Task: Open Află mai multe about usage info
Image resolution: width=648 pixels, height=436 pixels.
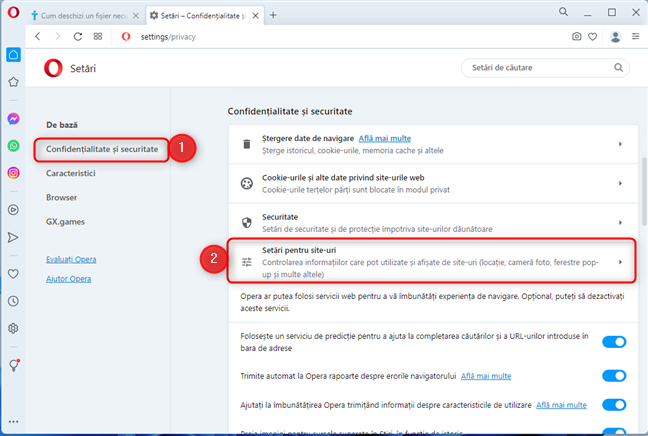Action: [x=561, y=405]
